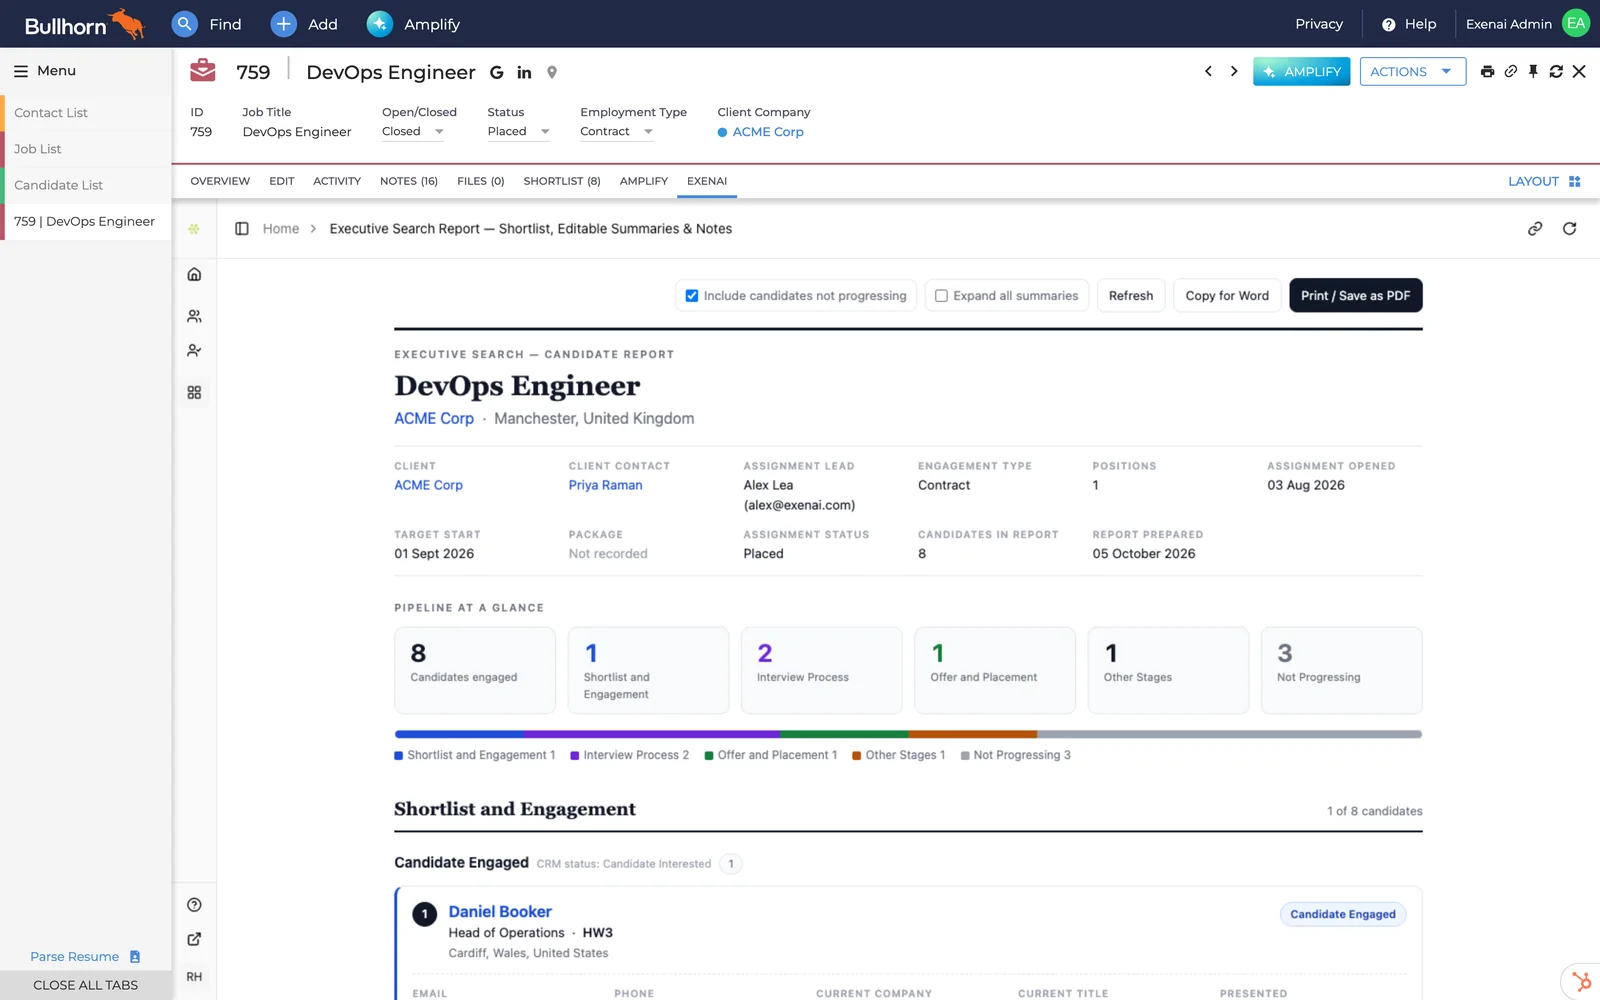1600x1000 pixels.
Task: Click the Exenai sidebar help circle icon
Action: coord(194,905)
